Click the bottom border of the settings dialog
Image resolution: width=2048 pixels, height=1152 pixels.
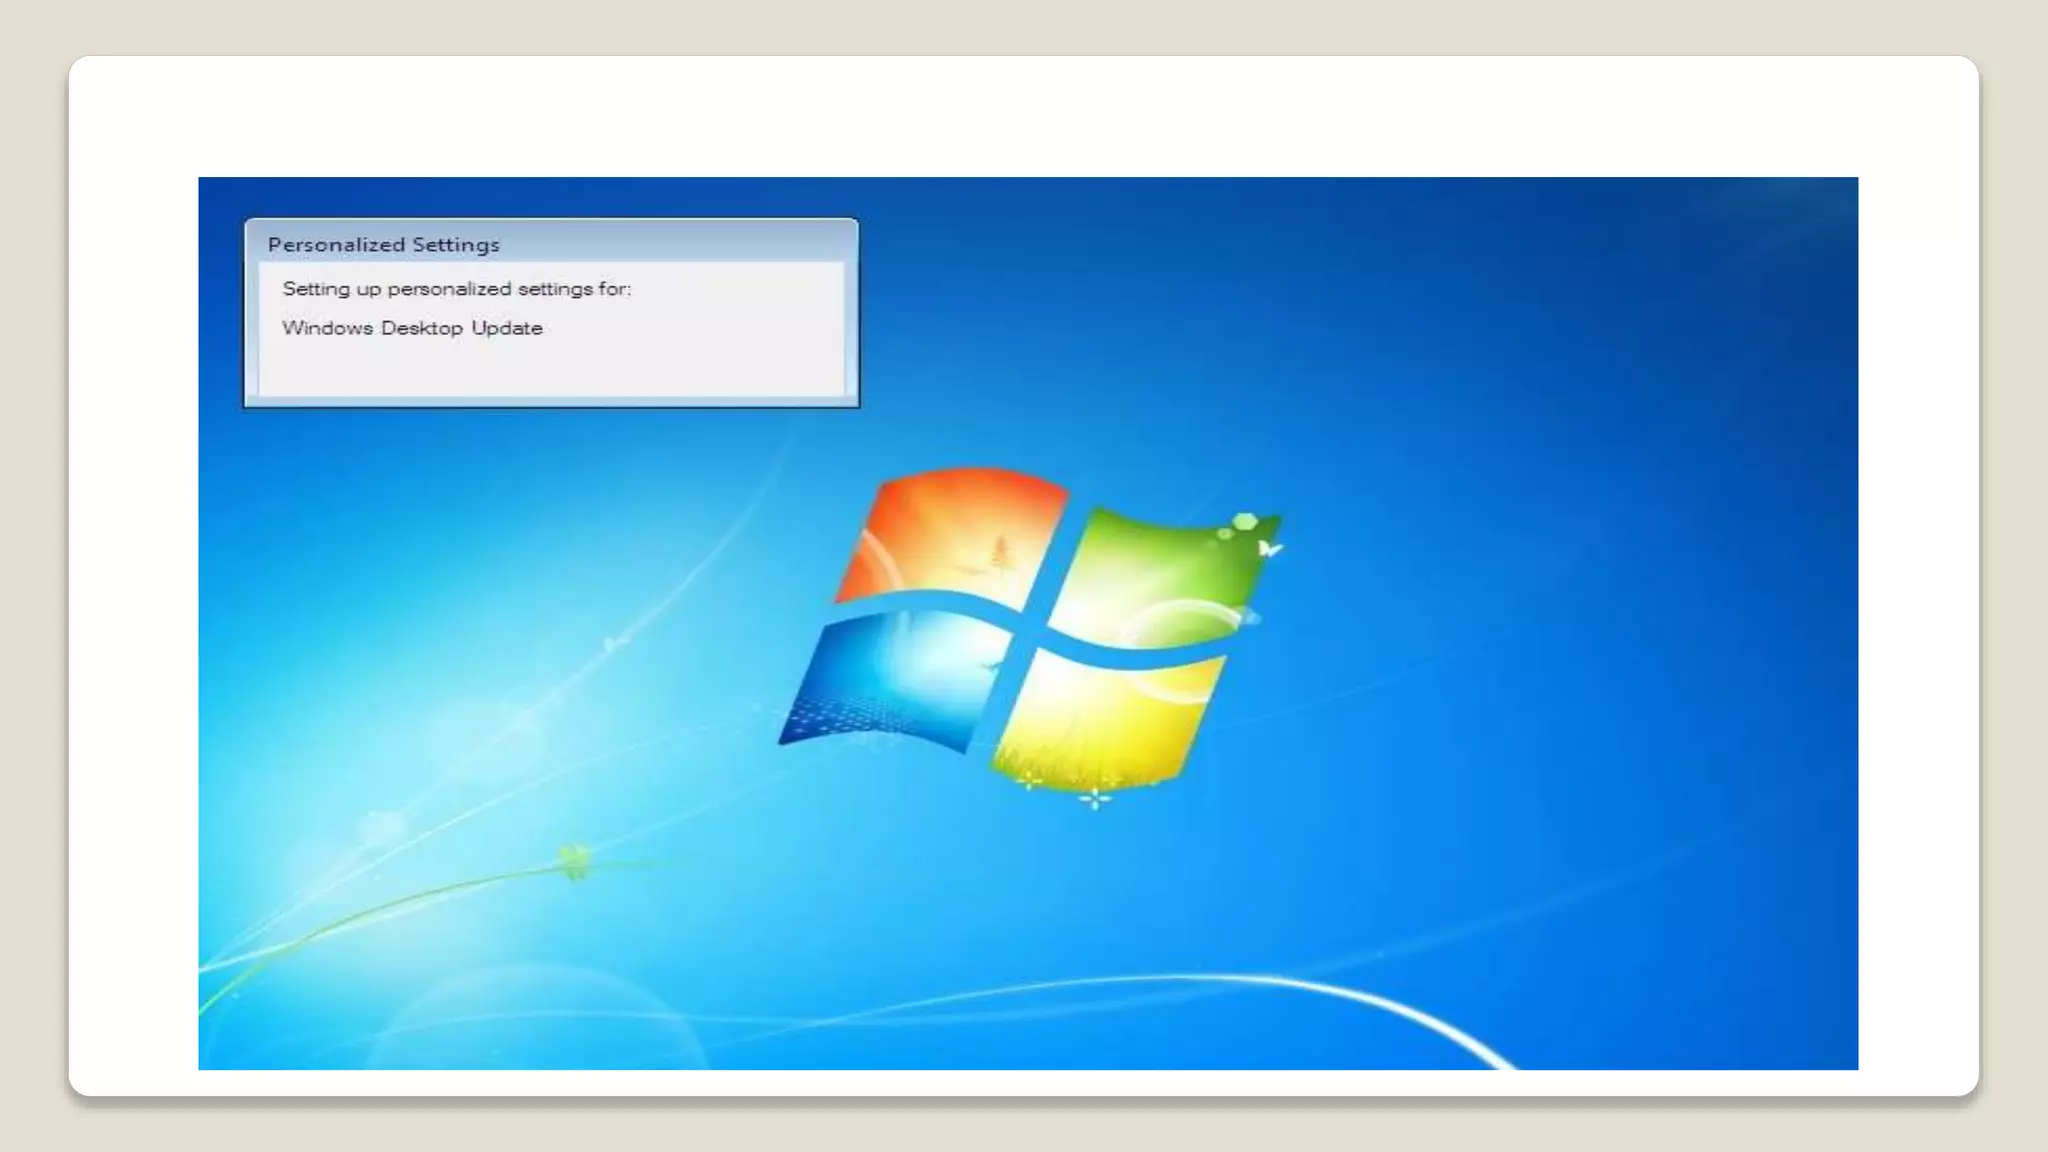pos(551,402)
